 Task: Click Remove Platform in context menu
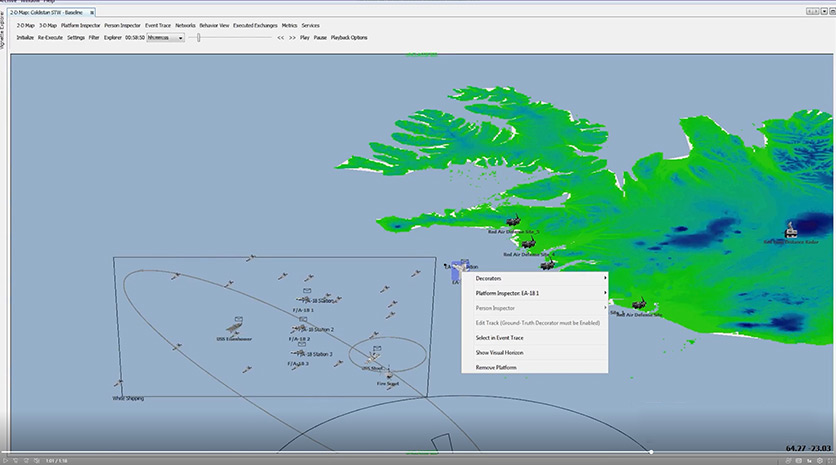[x=496, y=368]
